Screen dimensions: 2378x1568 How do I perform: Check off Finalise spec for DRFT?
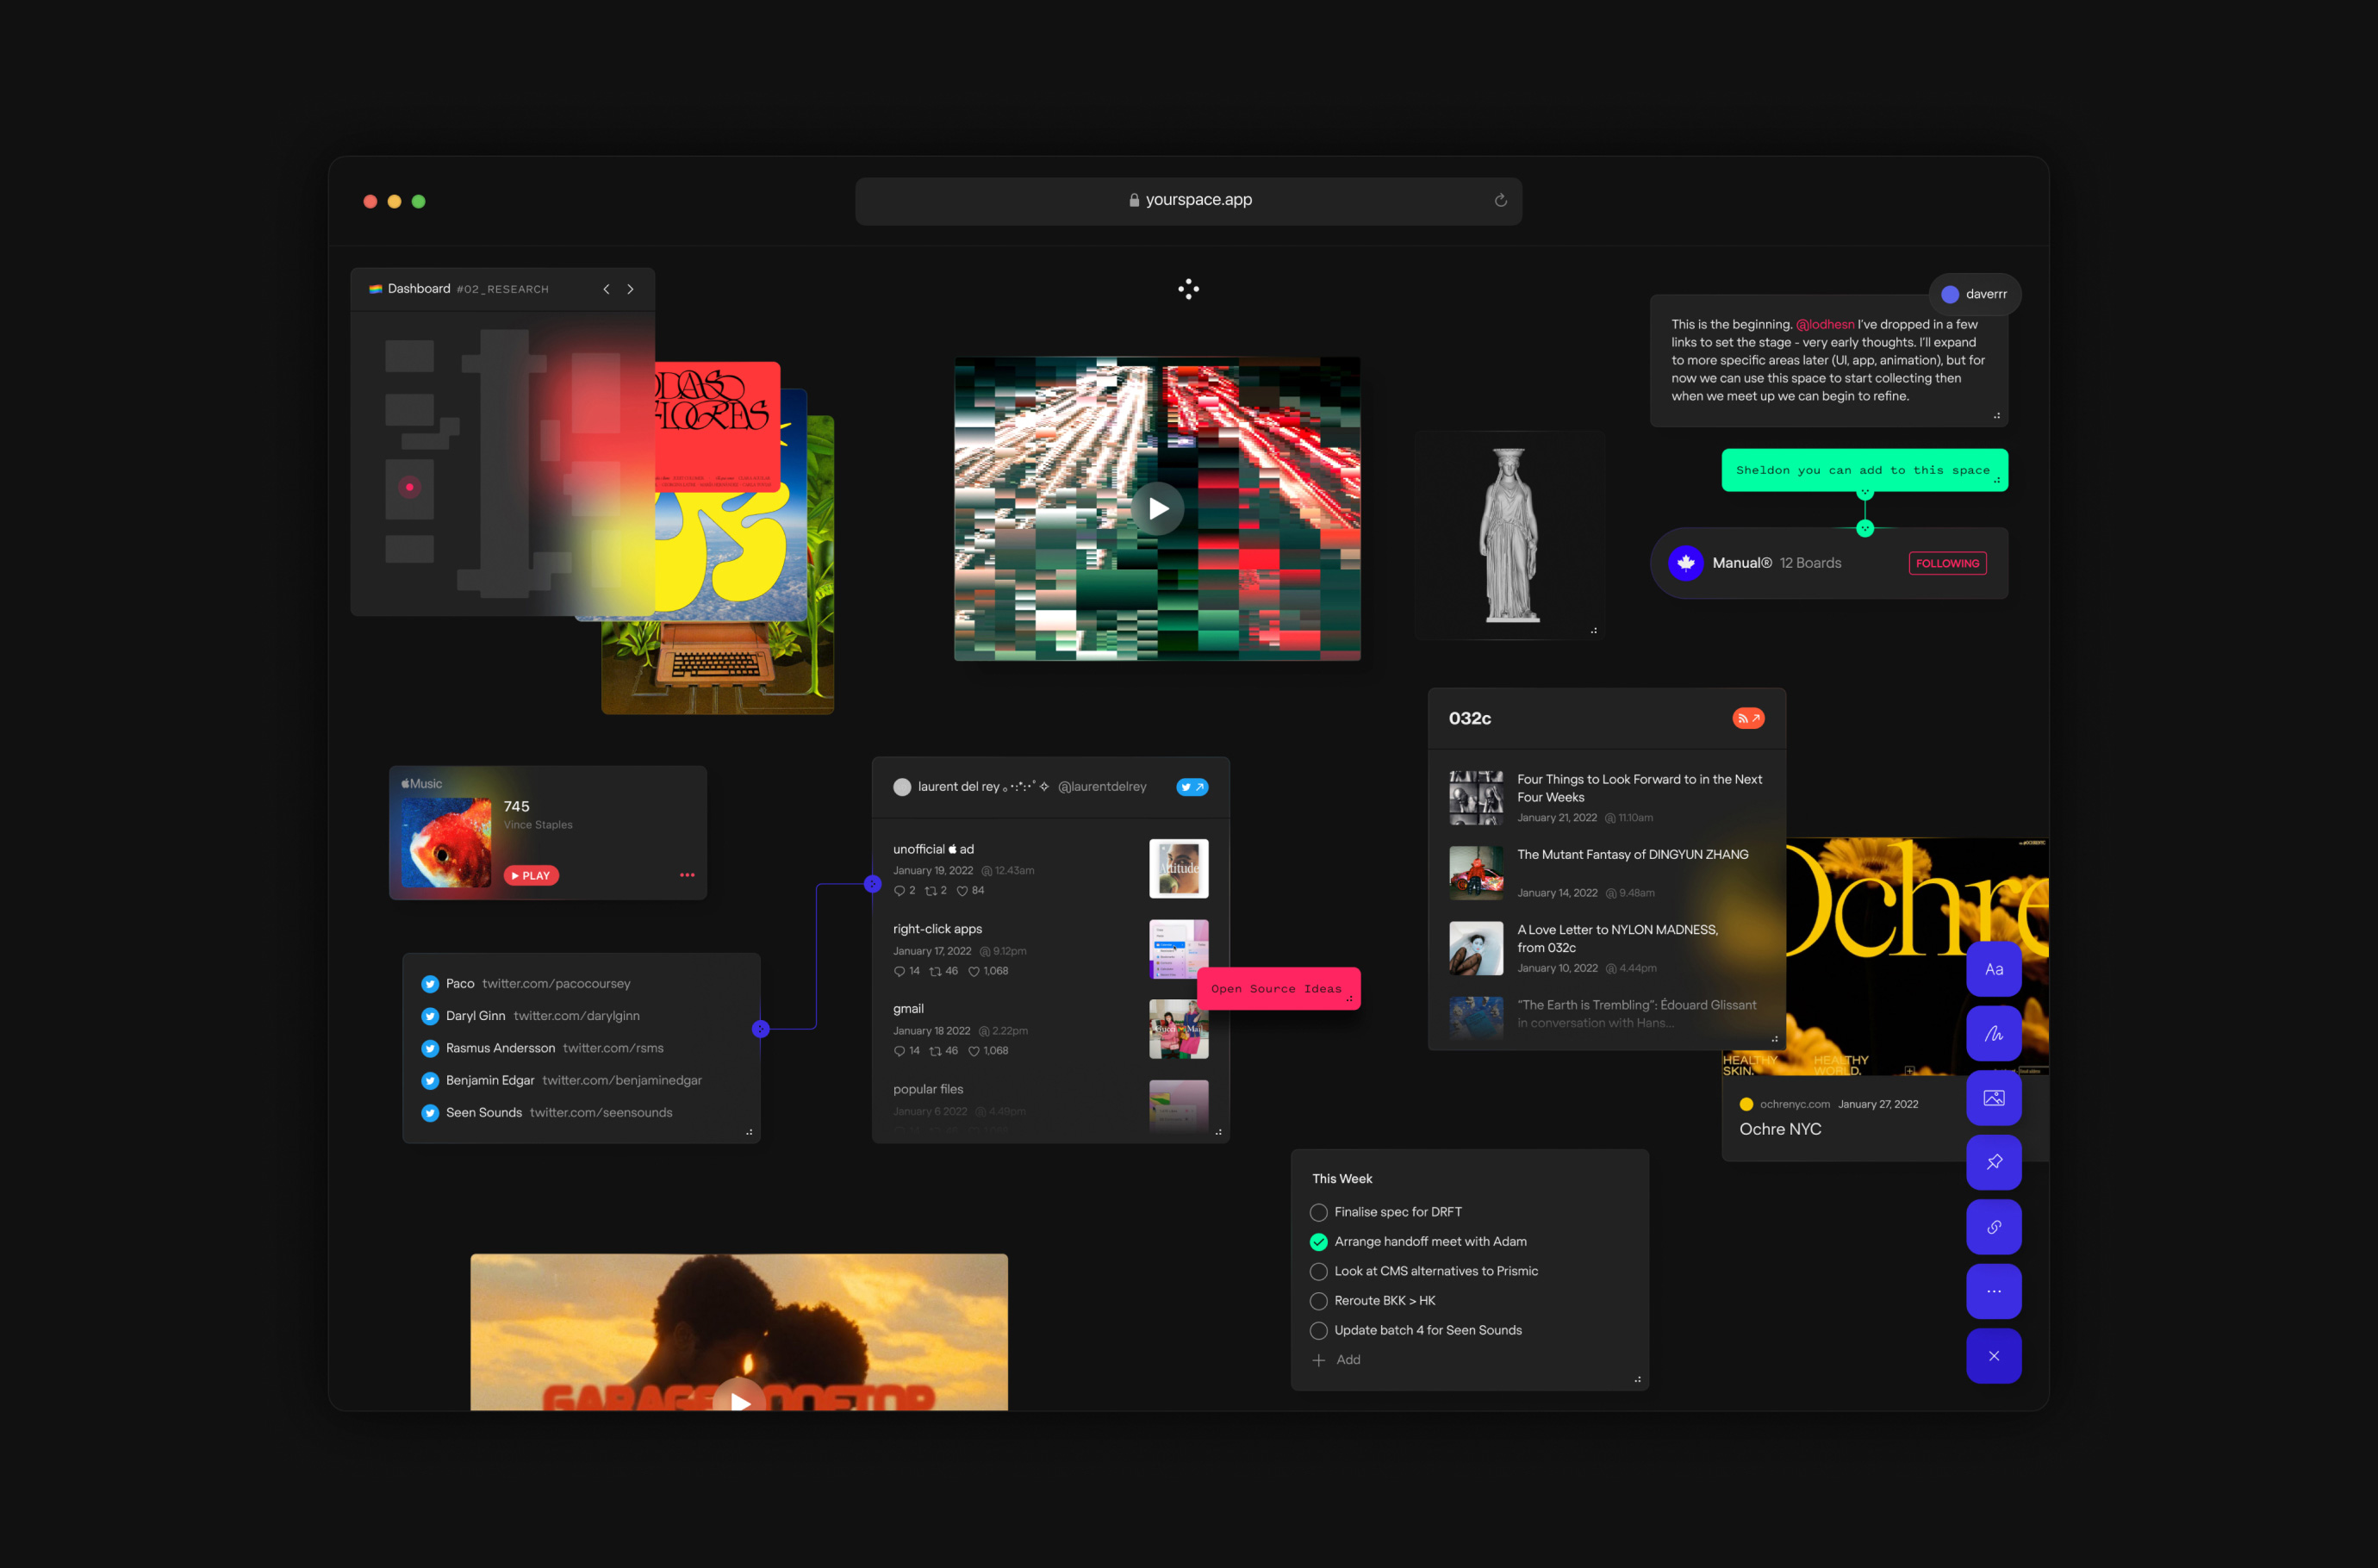1319,1212
